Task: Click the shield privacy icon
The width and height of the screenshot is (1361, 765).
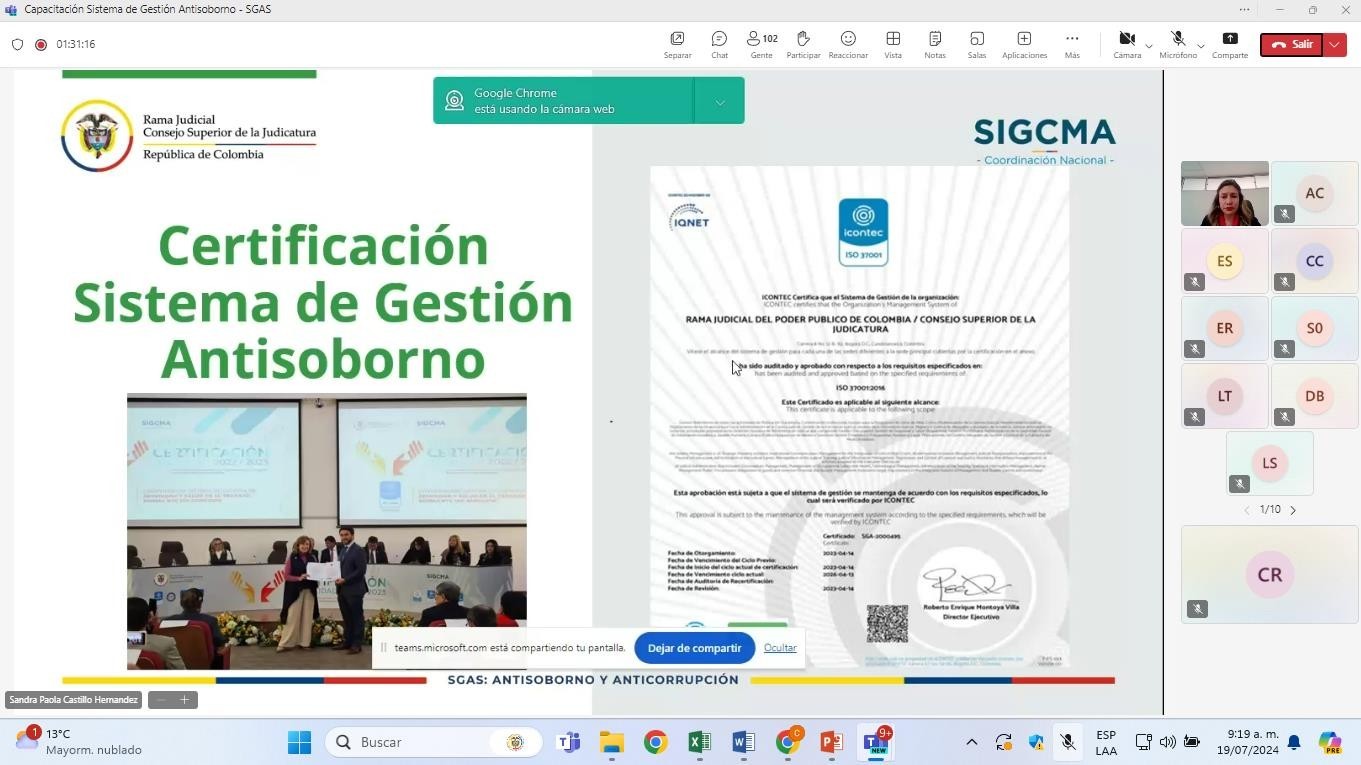Action: click(17, 44)
